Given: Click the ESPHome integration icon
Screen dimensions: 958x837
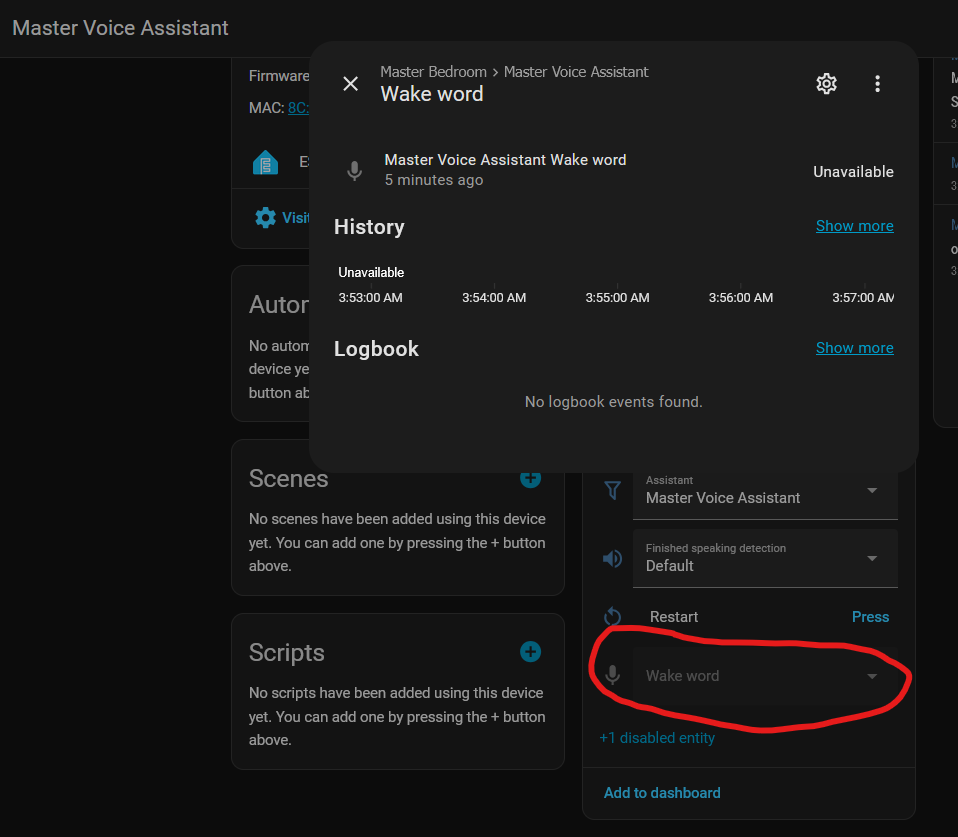Looking at the screenshot, I should point(265,162).
